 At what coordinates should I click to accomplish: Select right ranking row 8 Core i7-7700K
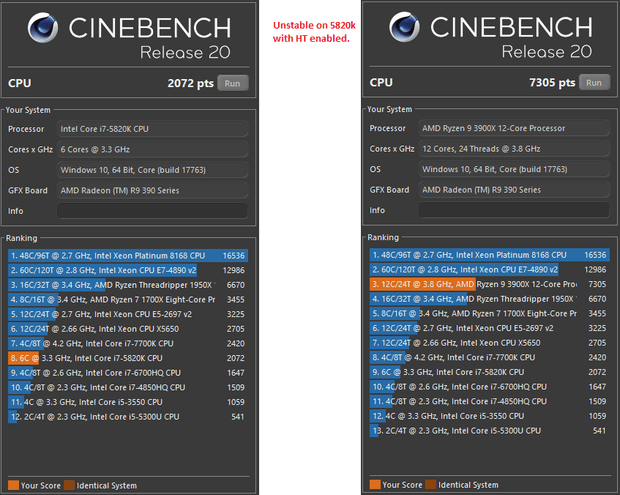490,357
